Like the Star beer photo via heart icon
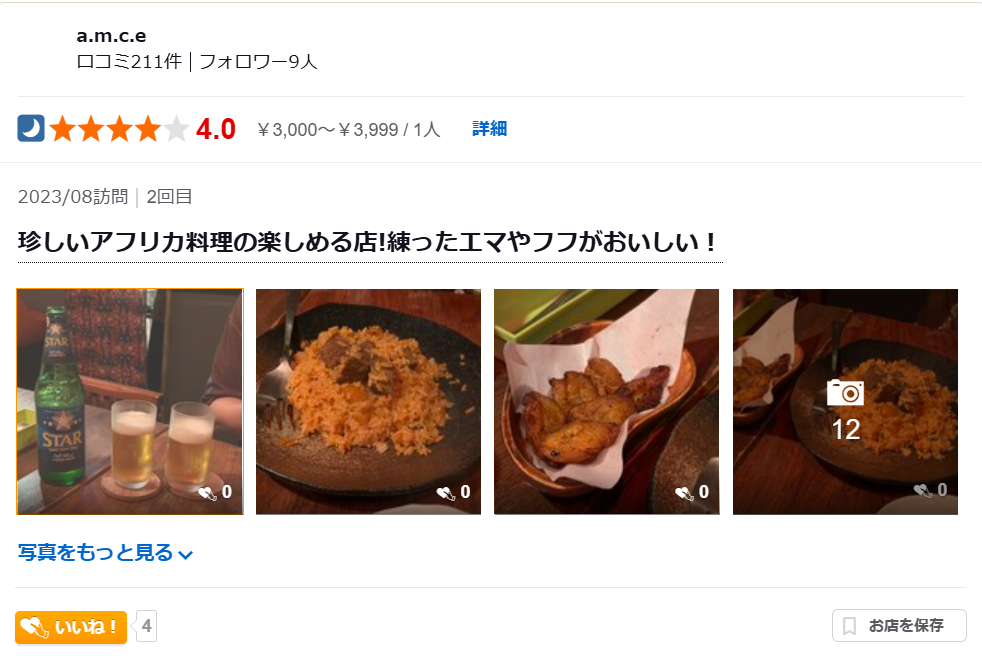The height and width of the screenshot is (665, 982). click(x=207, y=493)
